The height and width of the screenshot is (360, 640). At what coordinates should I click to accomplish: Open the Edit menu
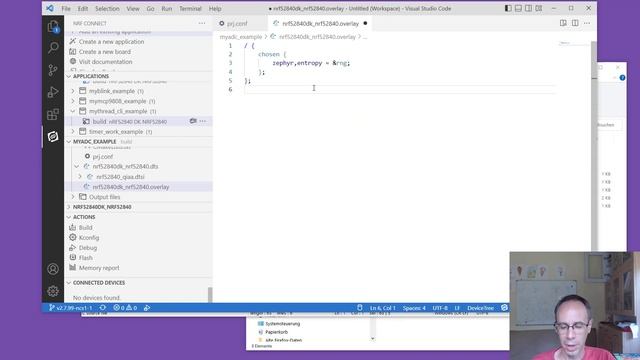83,9
